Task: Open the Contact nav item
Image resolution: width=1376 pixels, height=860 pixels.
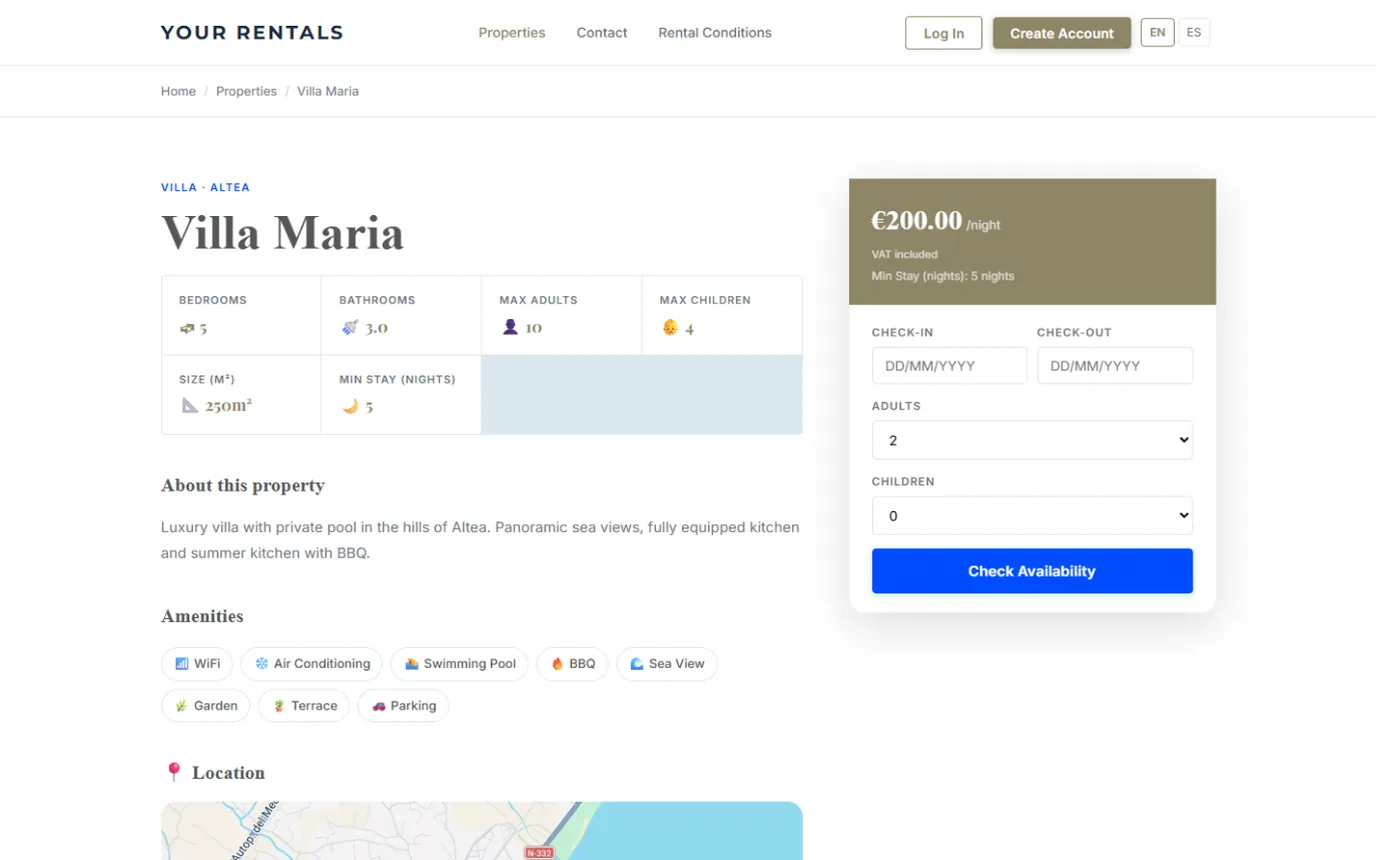Action: click(602, 33)
